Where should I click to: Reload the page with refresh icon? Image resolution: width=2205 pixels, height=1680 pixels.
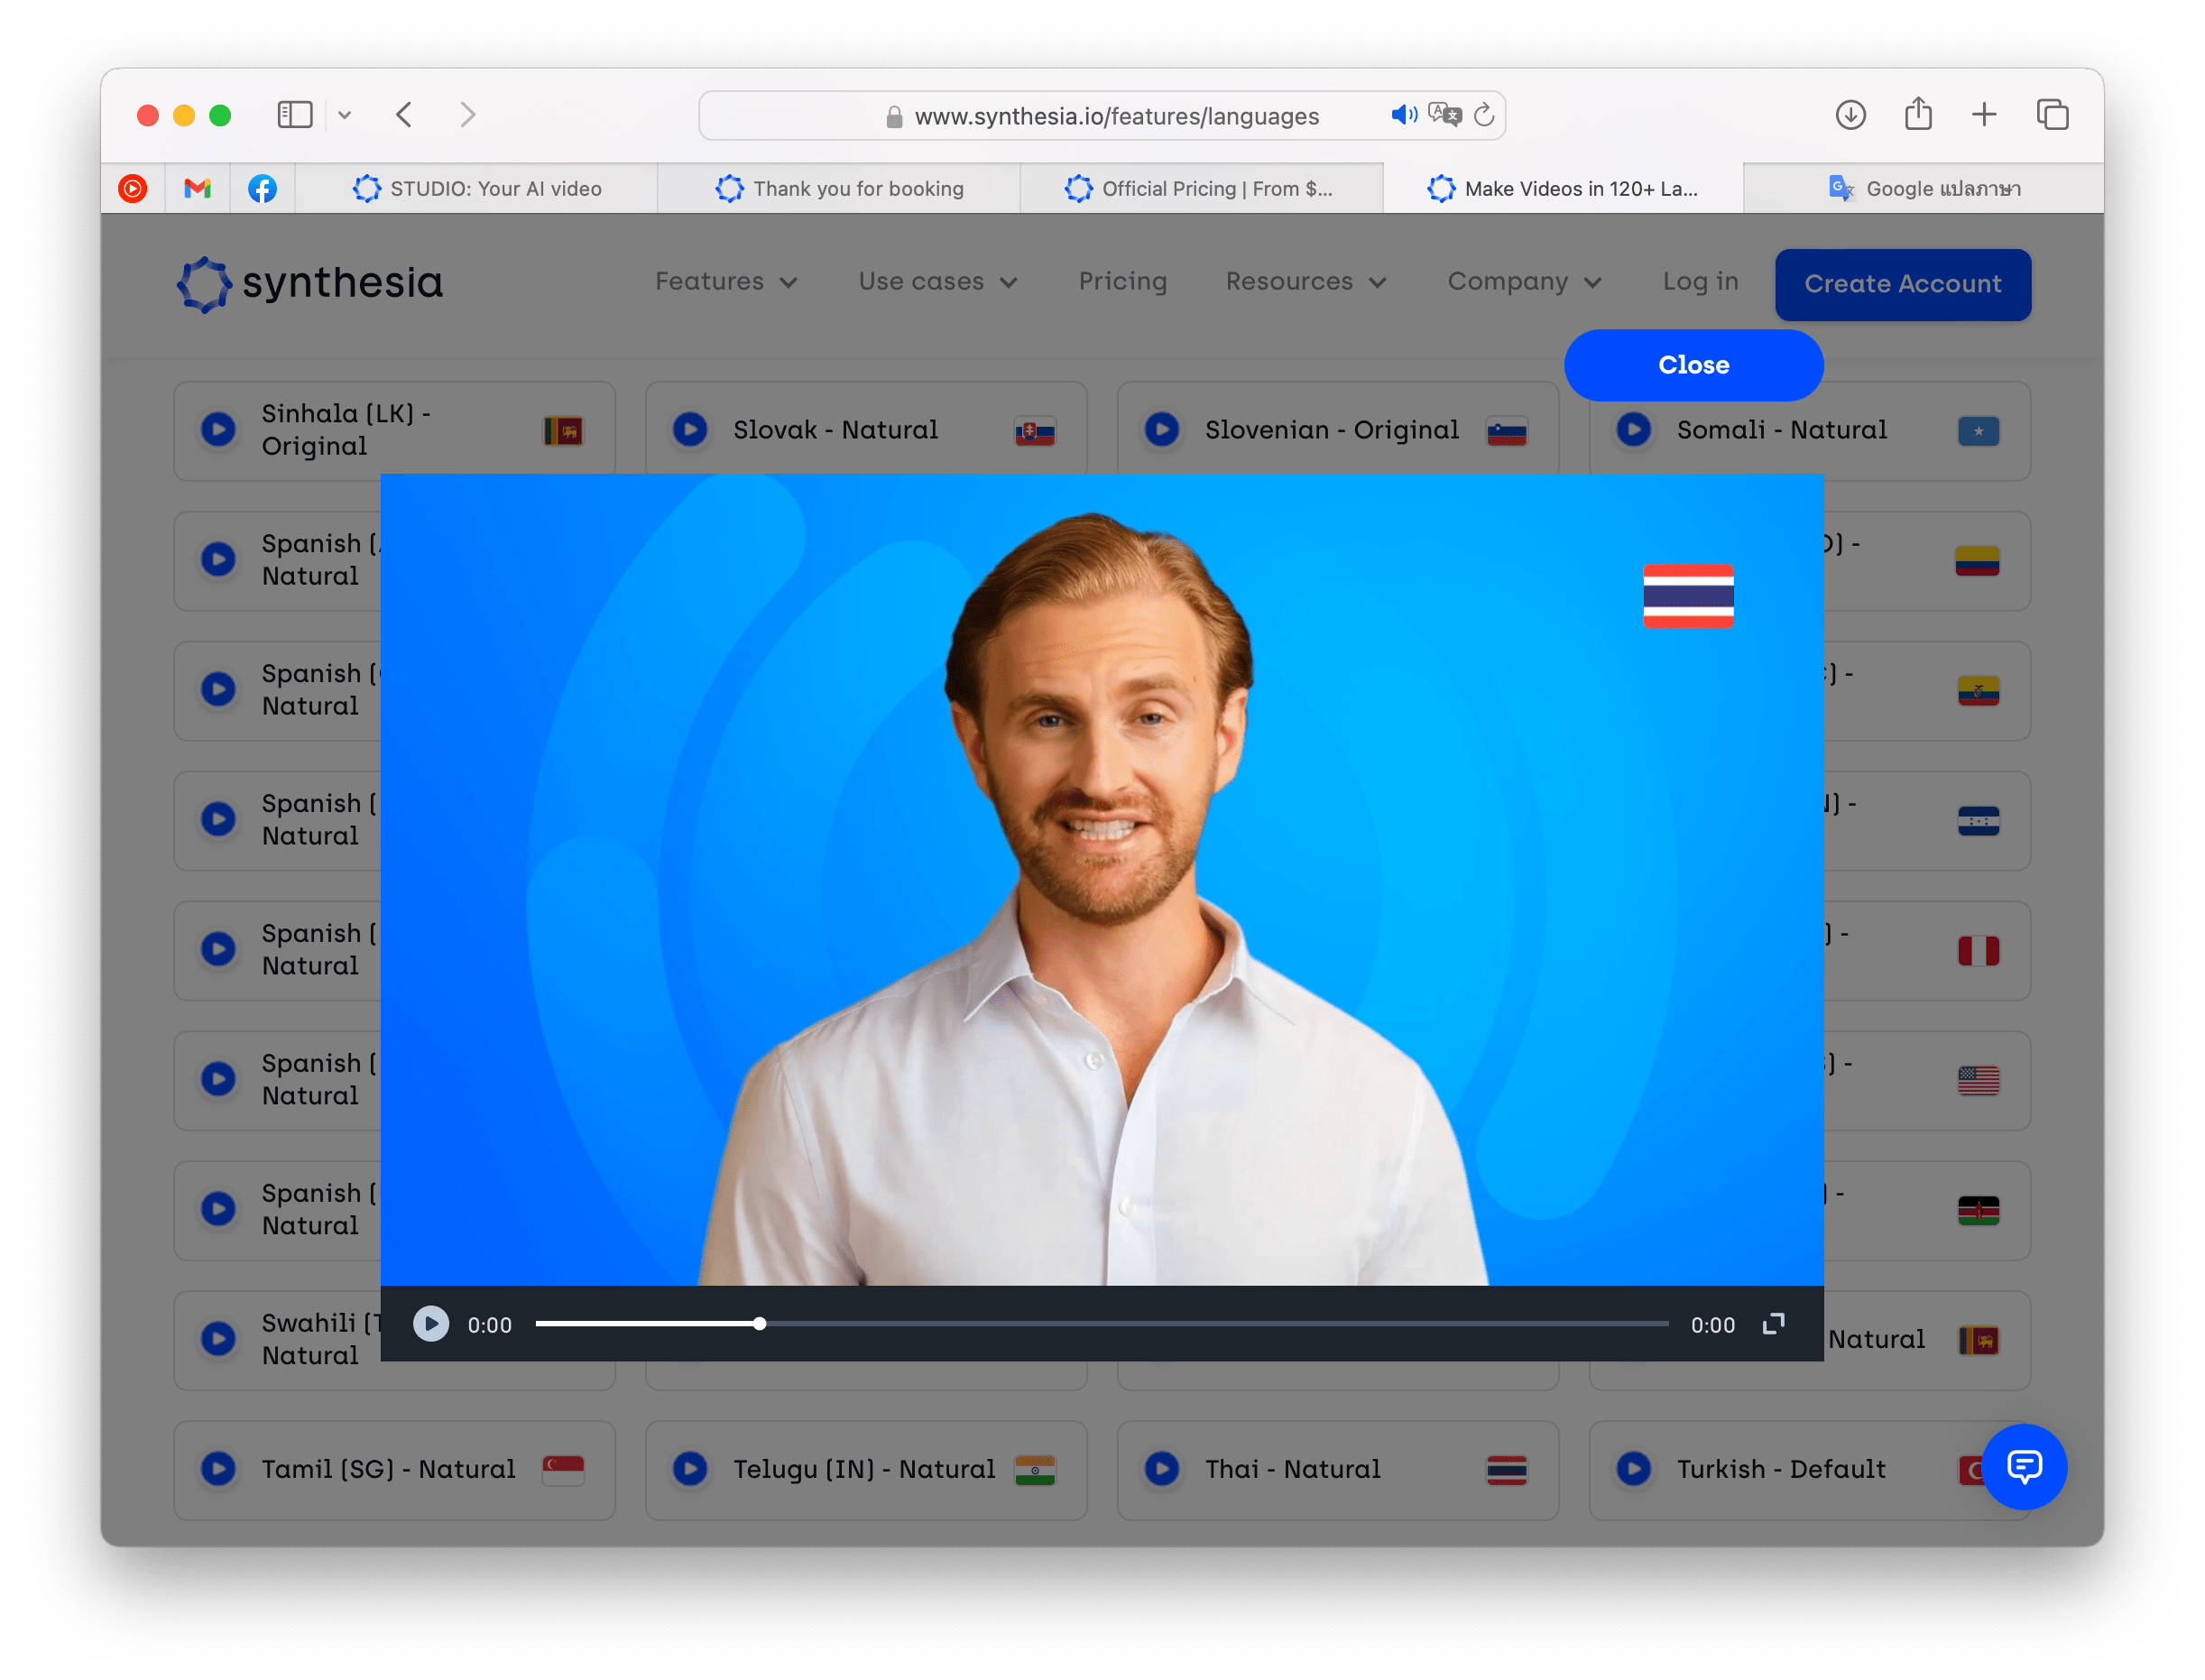click(x=1485, y=115)
